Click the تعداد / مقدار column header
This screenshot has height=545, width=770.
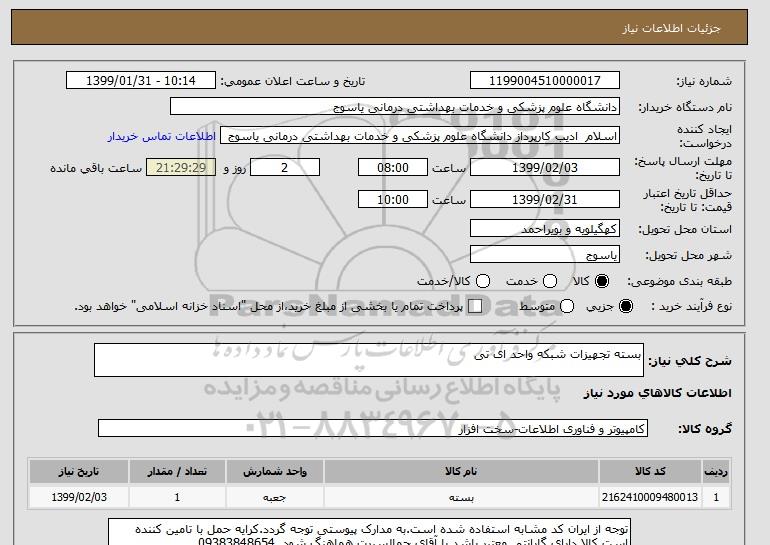[177, 471]
